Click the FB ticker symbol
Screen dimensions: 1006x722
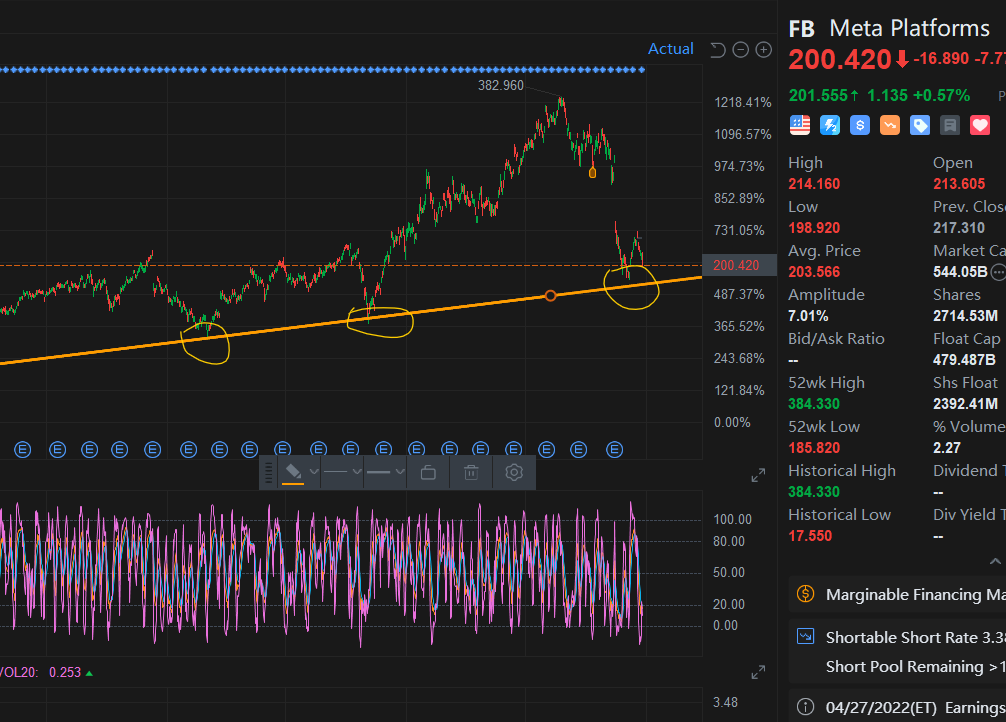pyautogui.click(x=801, y=29)
